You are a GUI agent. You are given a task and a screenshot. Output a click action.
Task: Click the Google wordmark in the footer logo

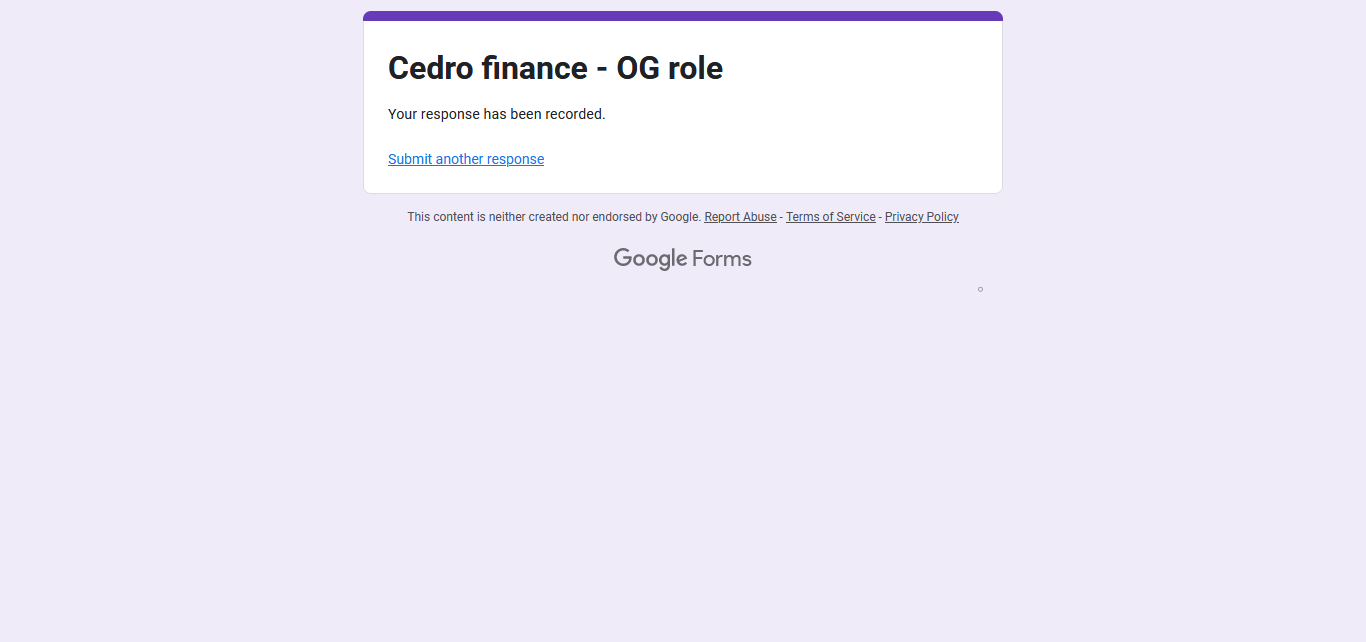(650, 259)
